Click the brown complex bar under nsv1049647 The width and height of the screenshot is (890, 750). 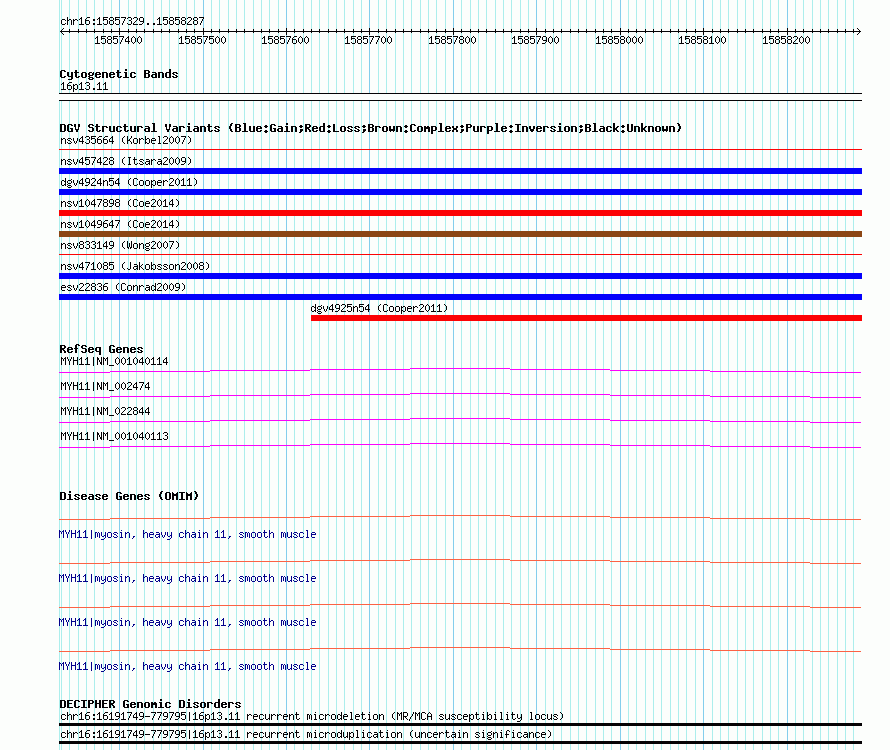(x=460, y=234)
